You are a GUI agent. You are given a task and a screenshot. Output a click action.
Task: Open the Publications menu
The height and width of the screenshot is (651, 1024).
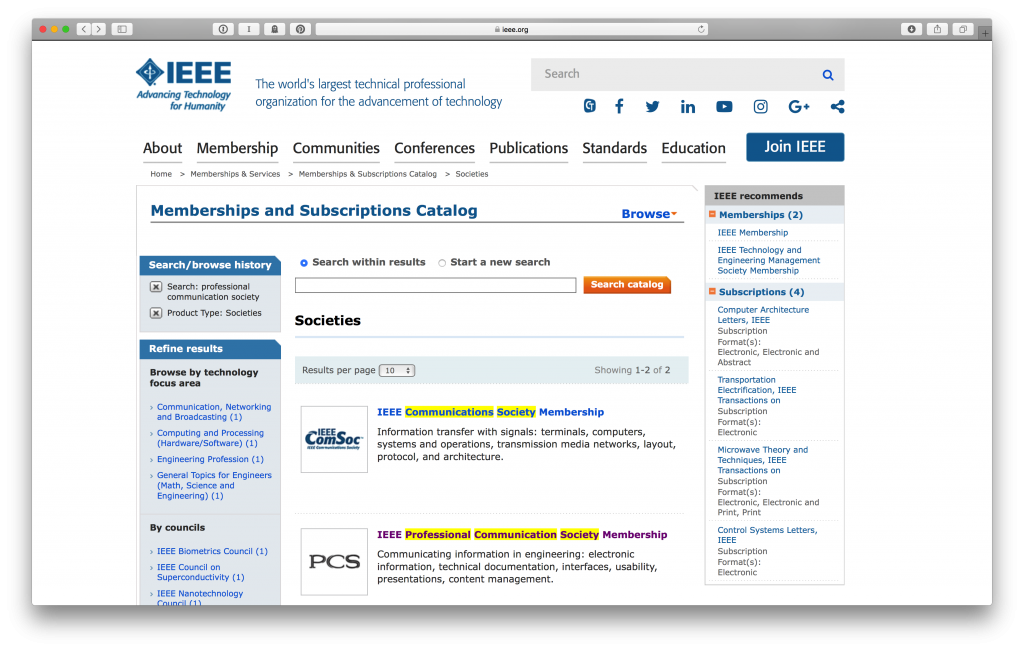click(528, 148)
